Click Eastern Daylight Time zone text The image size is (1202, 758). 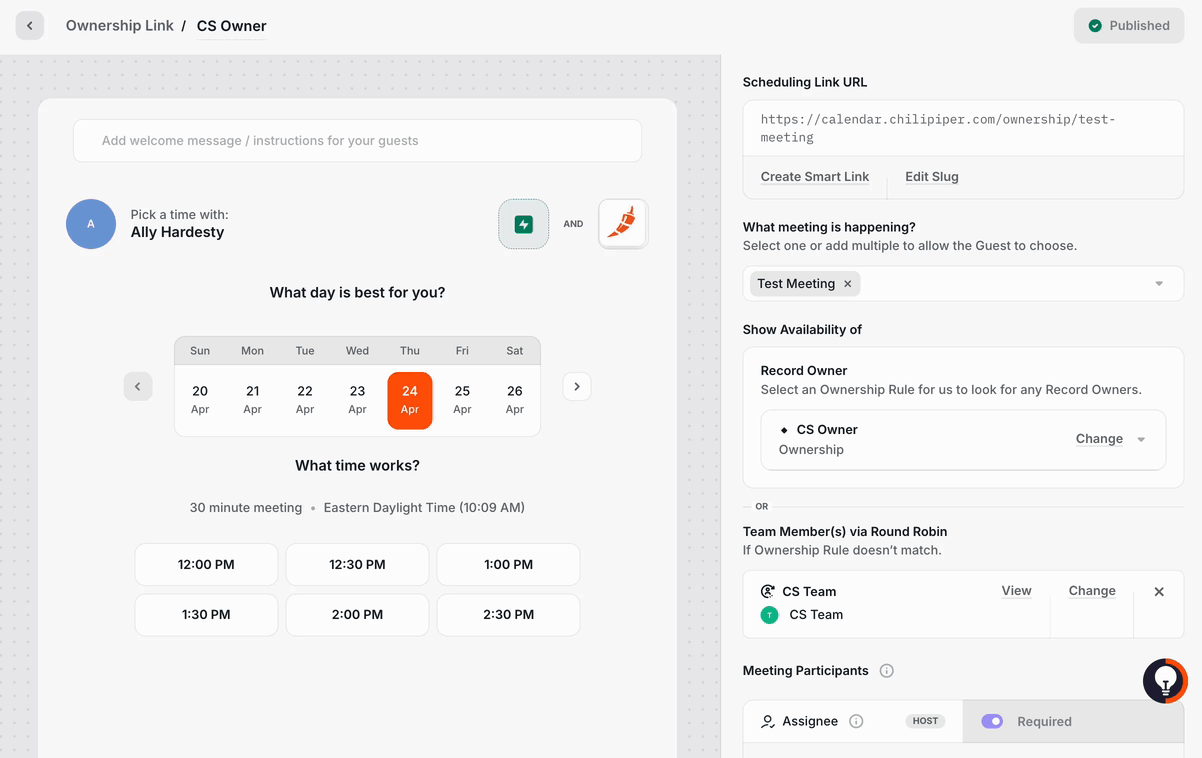point(424,508)
